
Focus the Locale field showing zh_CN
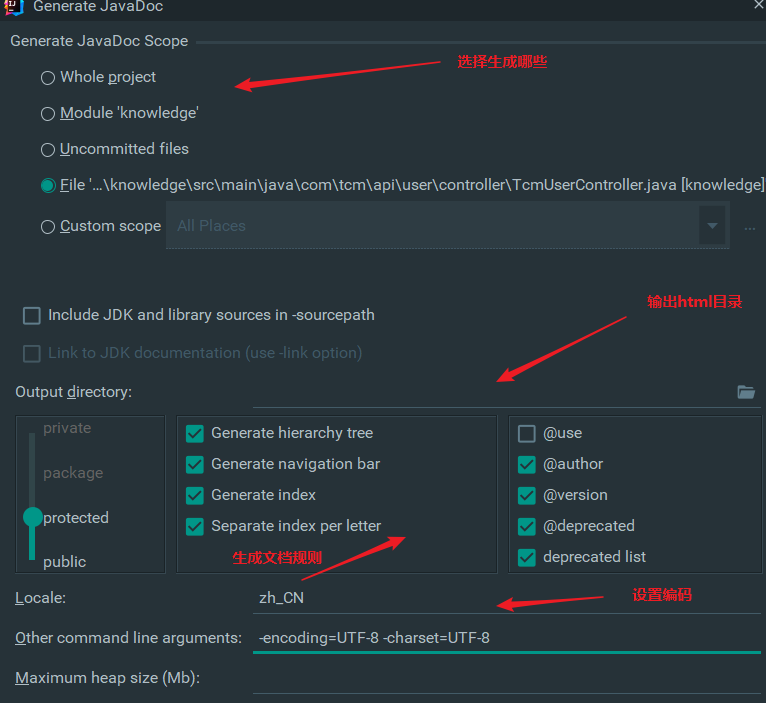point(507,598)
